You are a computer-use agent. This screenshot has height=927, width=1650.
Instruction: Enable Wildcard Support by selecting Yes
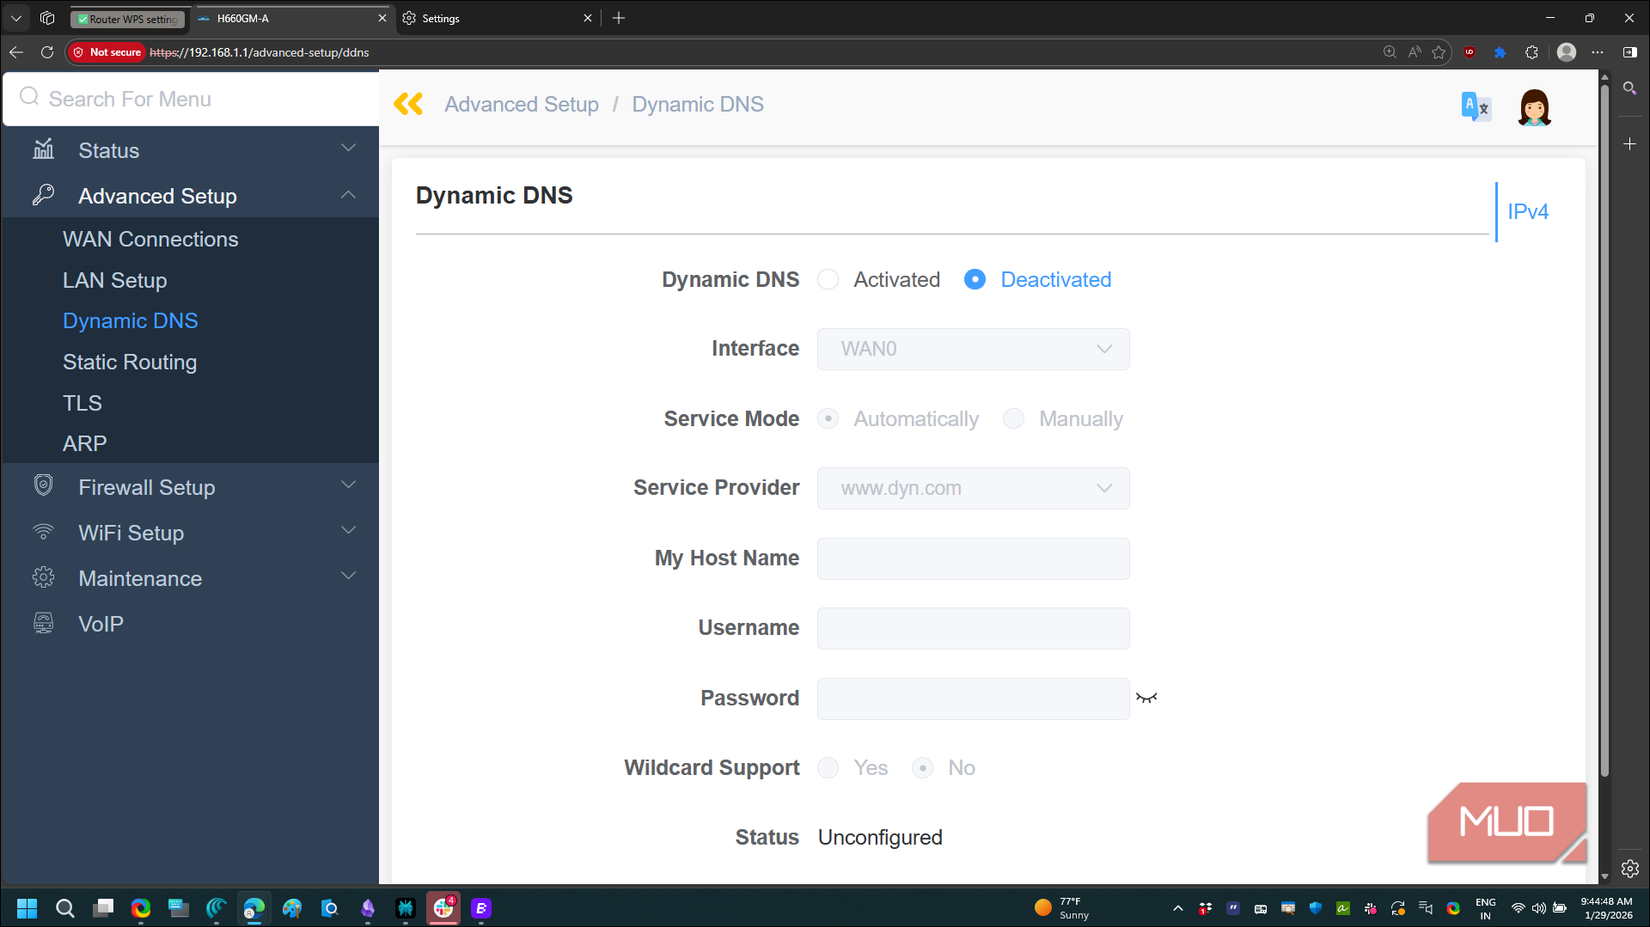click(828, 767)
